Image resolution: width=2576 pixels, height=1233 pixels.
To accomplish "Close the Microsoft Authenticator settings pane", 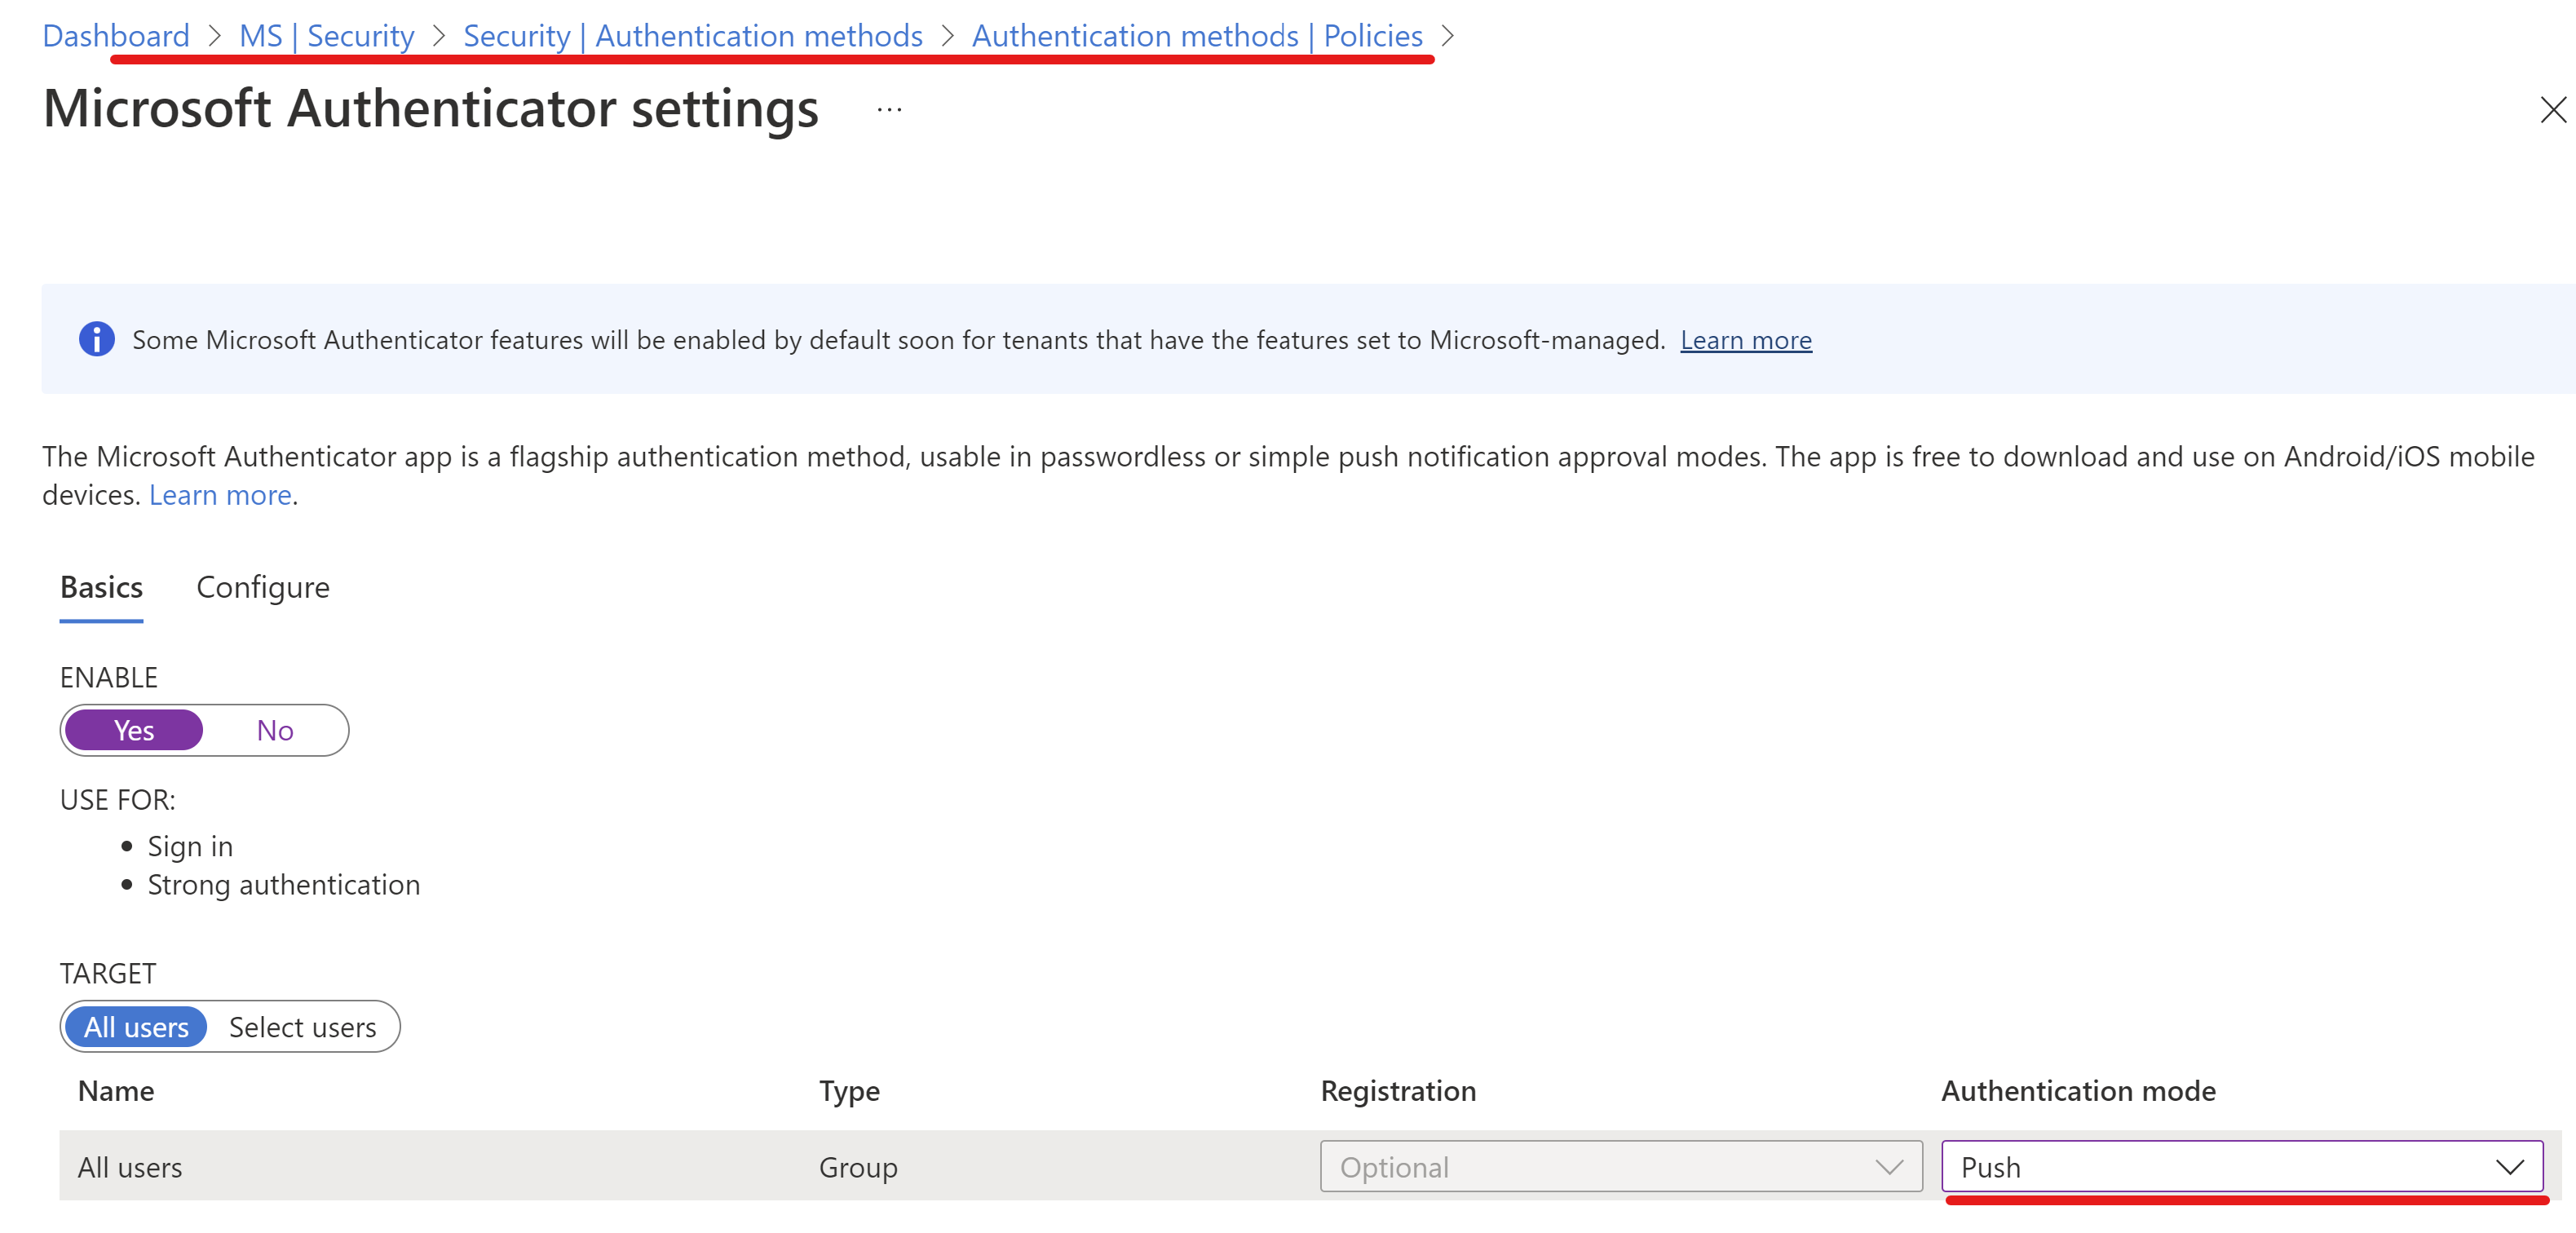I will tap(2552, 110).
